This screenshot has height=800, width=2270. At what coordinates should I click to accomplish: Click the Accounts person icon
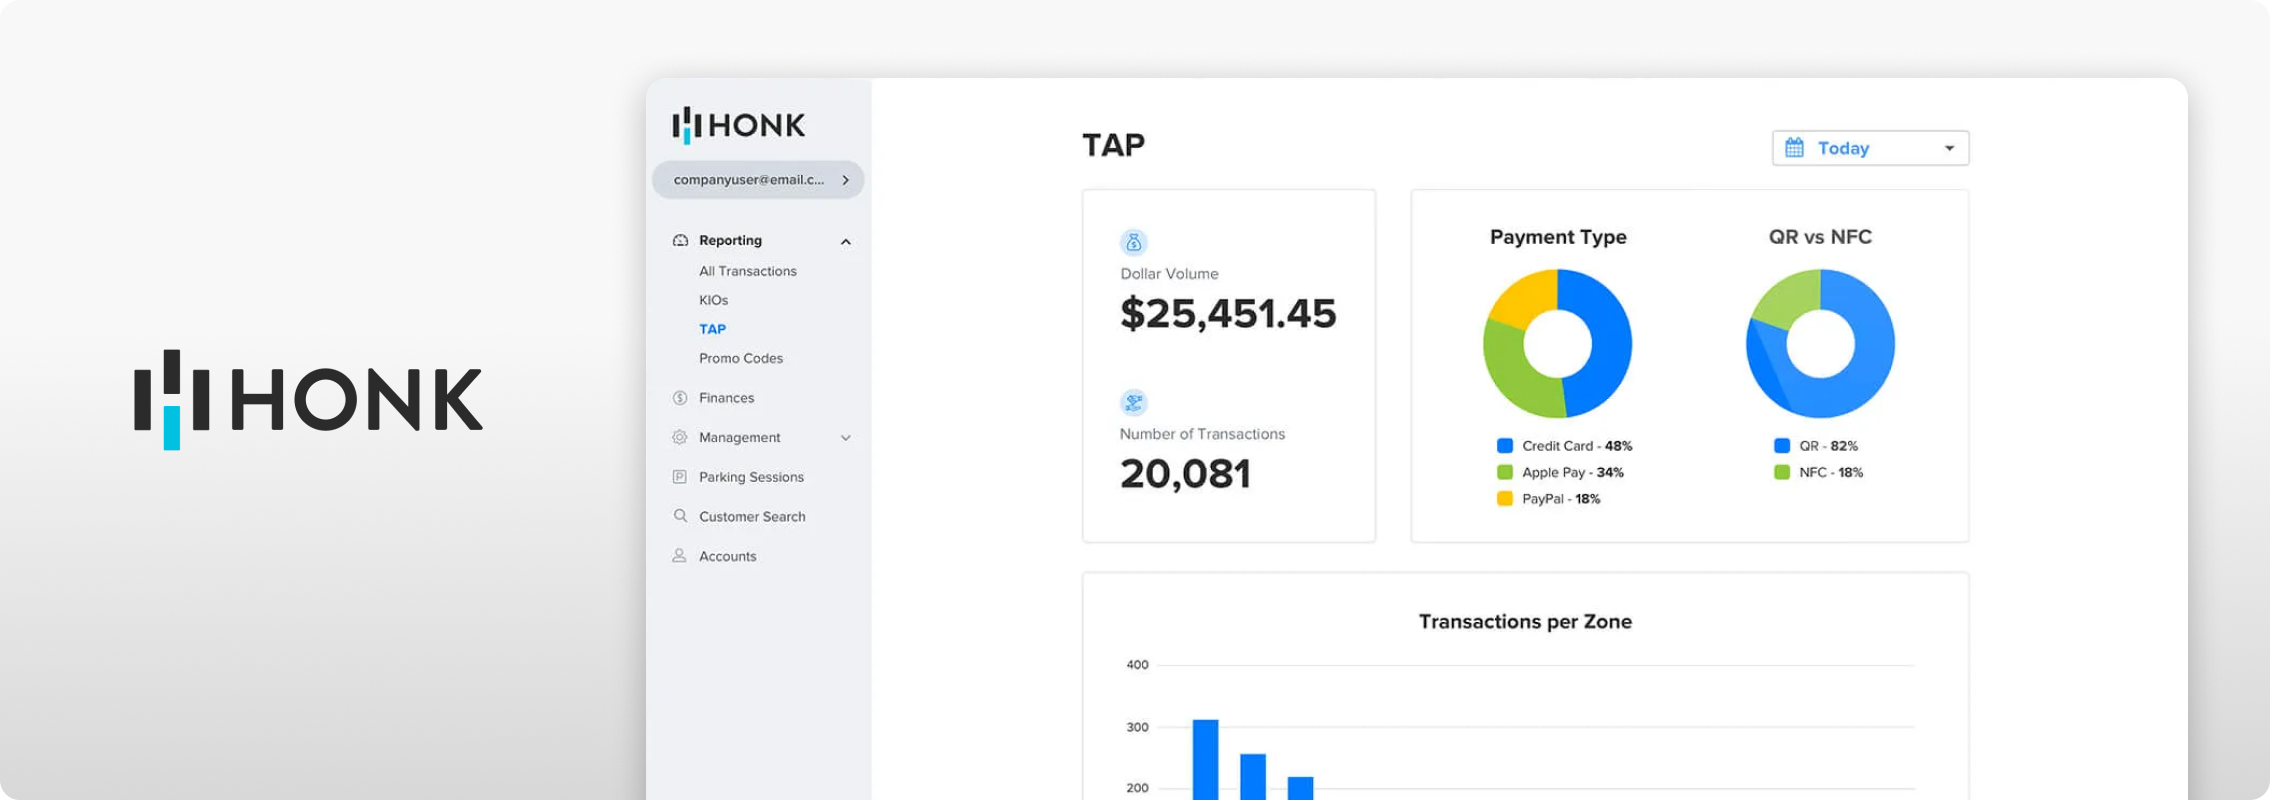click(680, 555)
